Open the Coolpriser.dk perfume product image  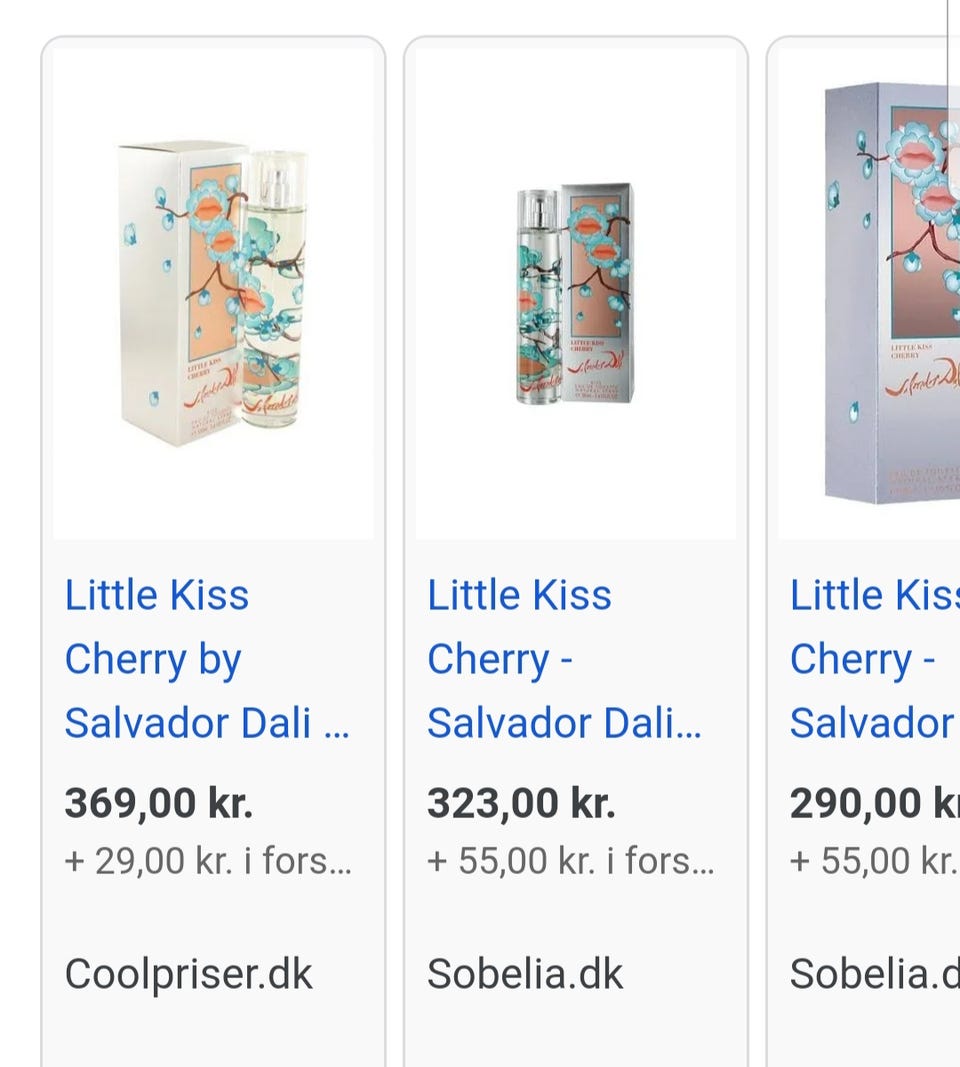(x=213, y=293)
